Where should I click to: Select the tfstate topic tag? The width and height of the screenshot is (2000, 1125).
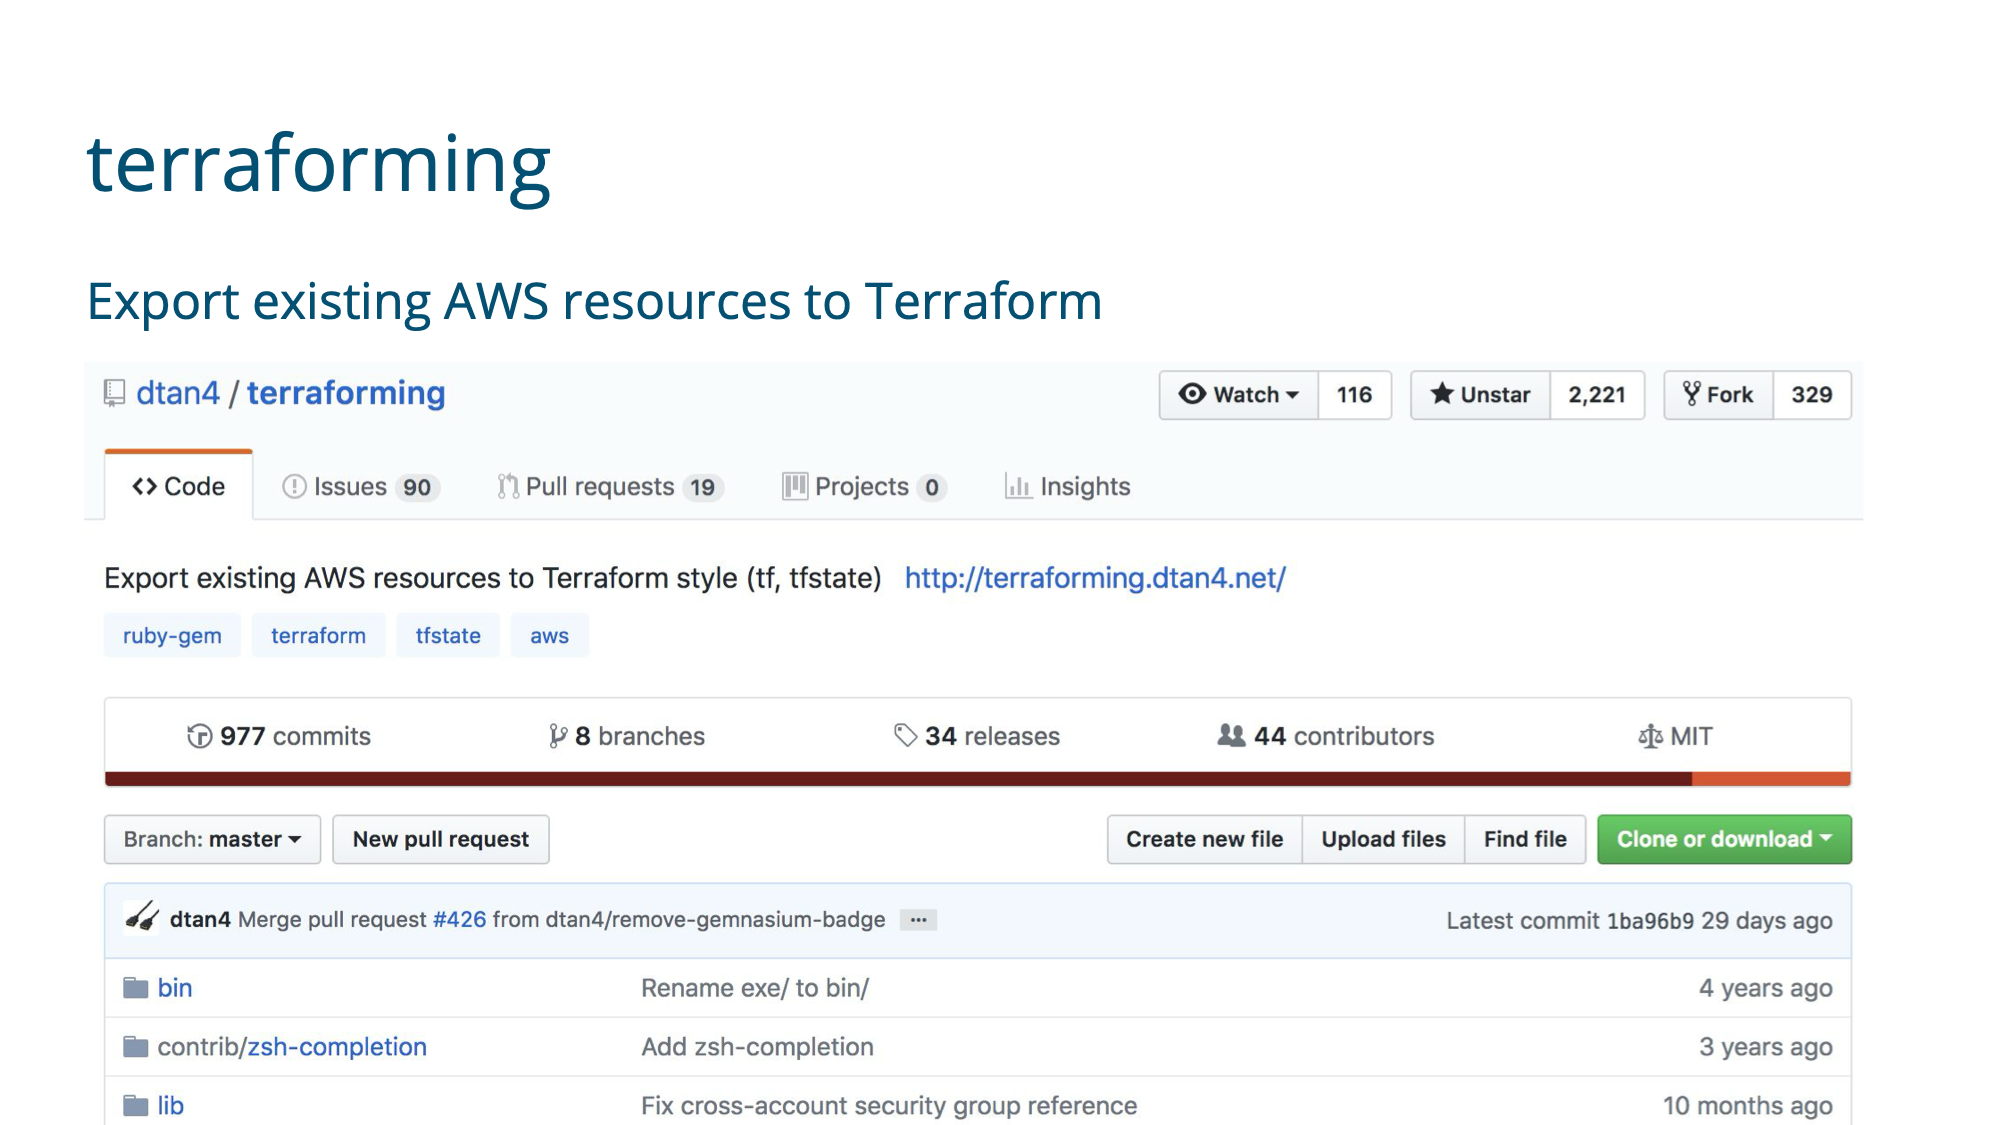[448, 636]
